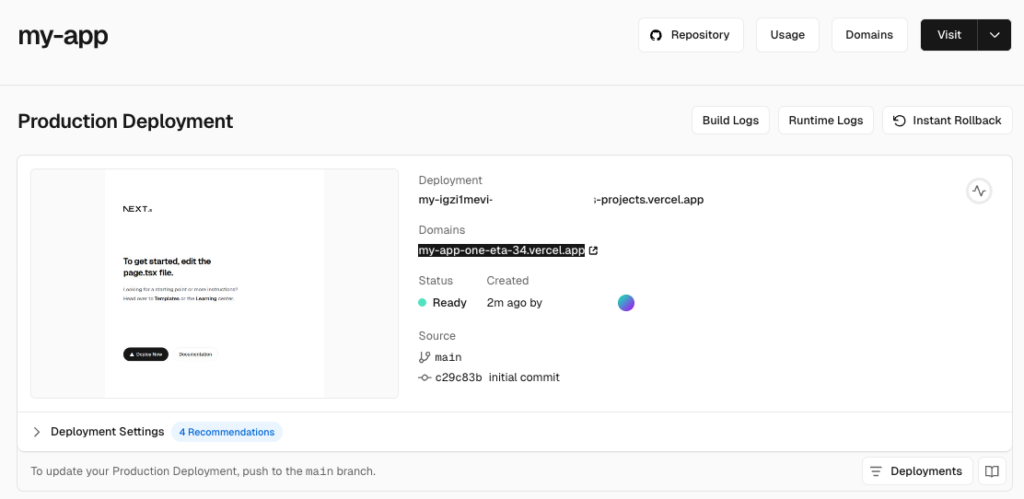Click the Next.js logo in preview
1024x499 pixels.
coord(137,209)
